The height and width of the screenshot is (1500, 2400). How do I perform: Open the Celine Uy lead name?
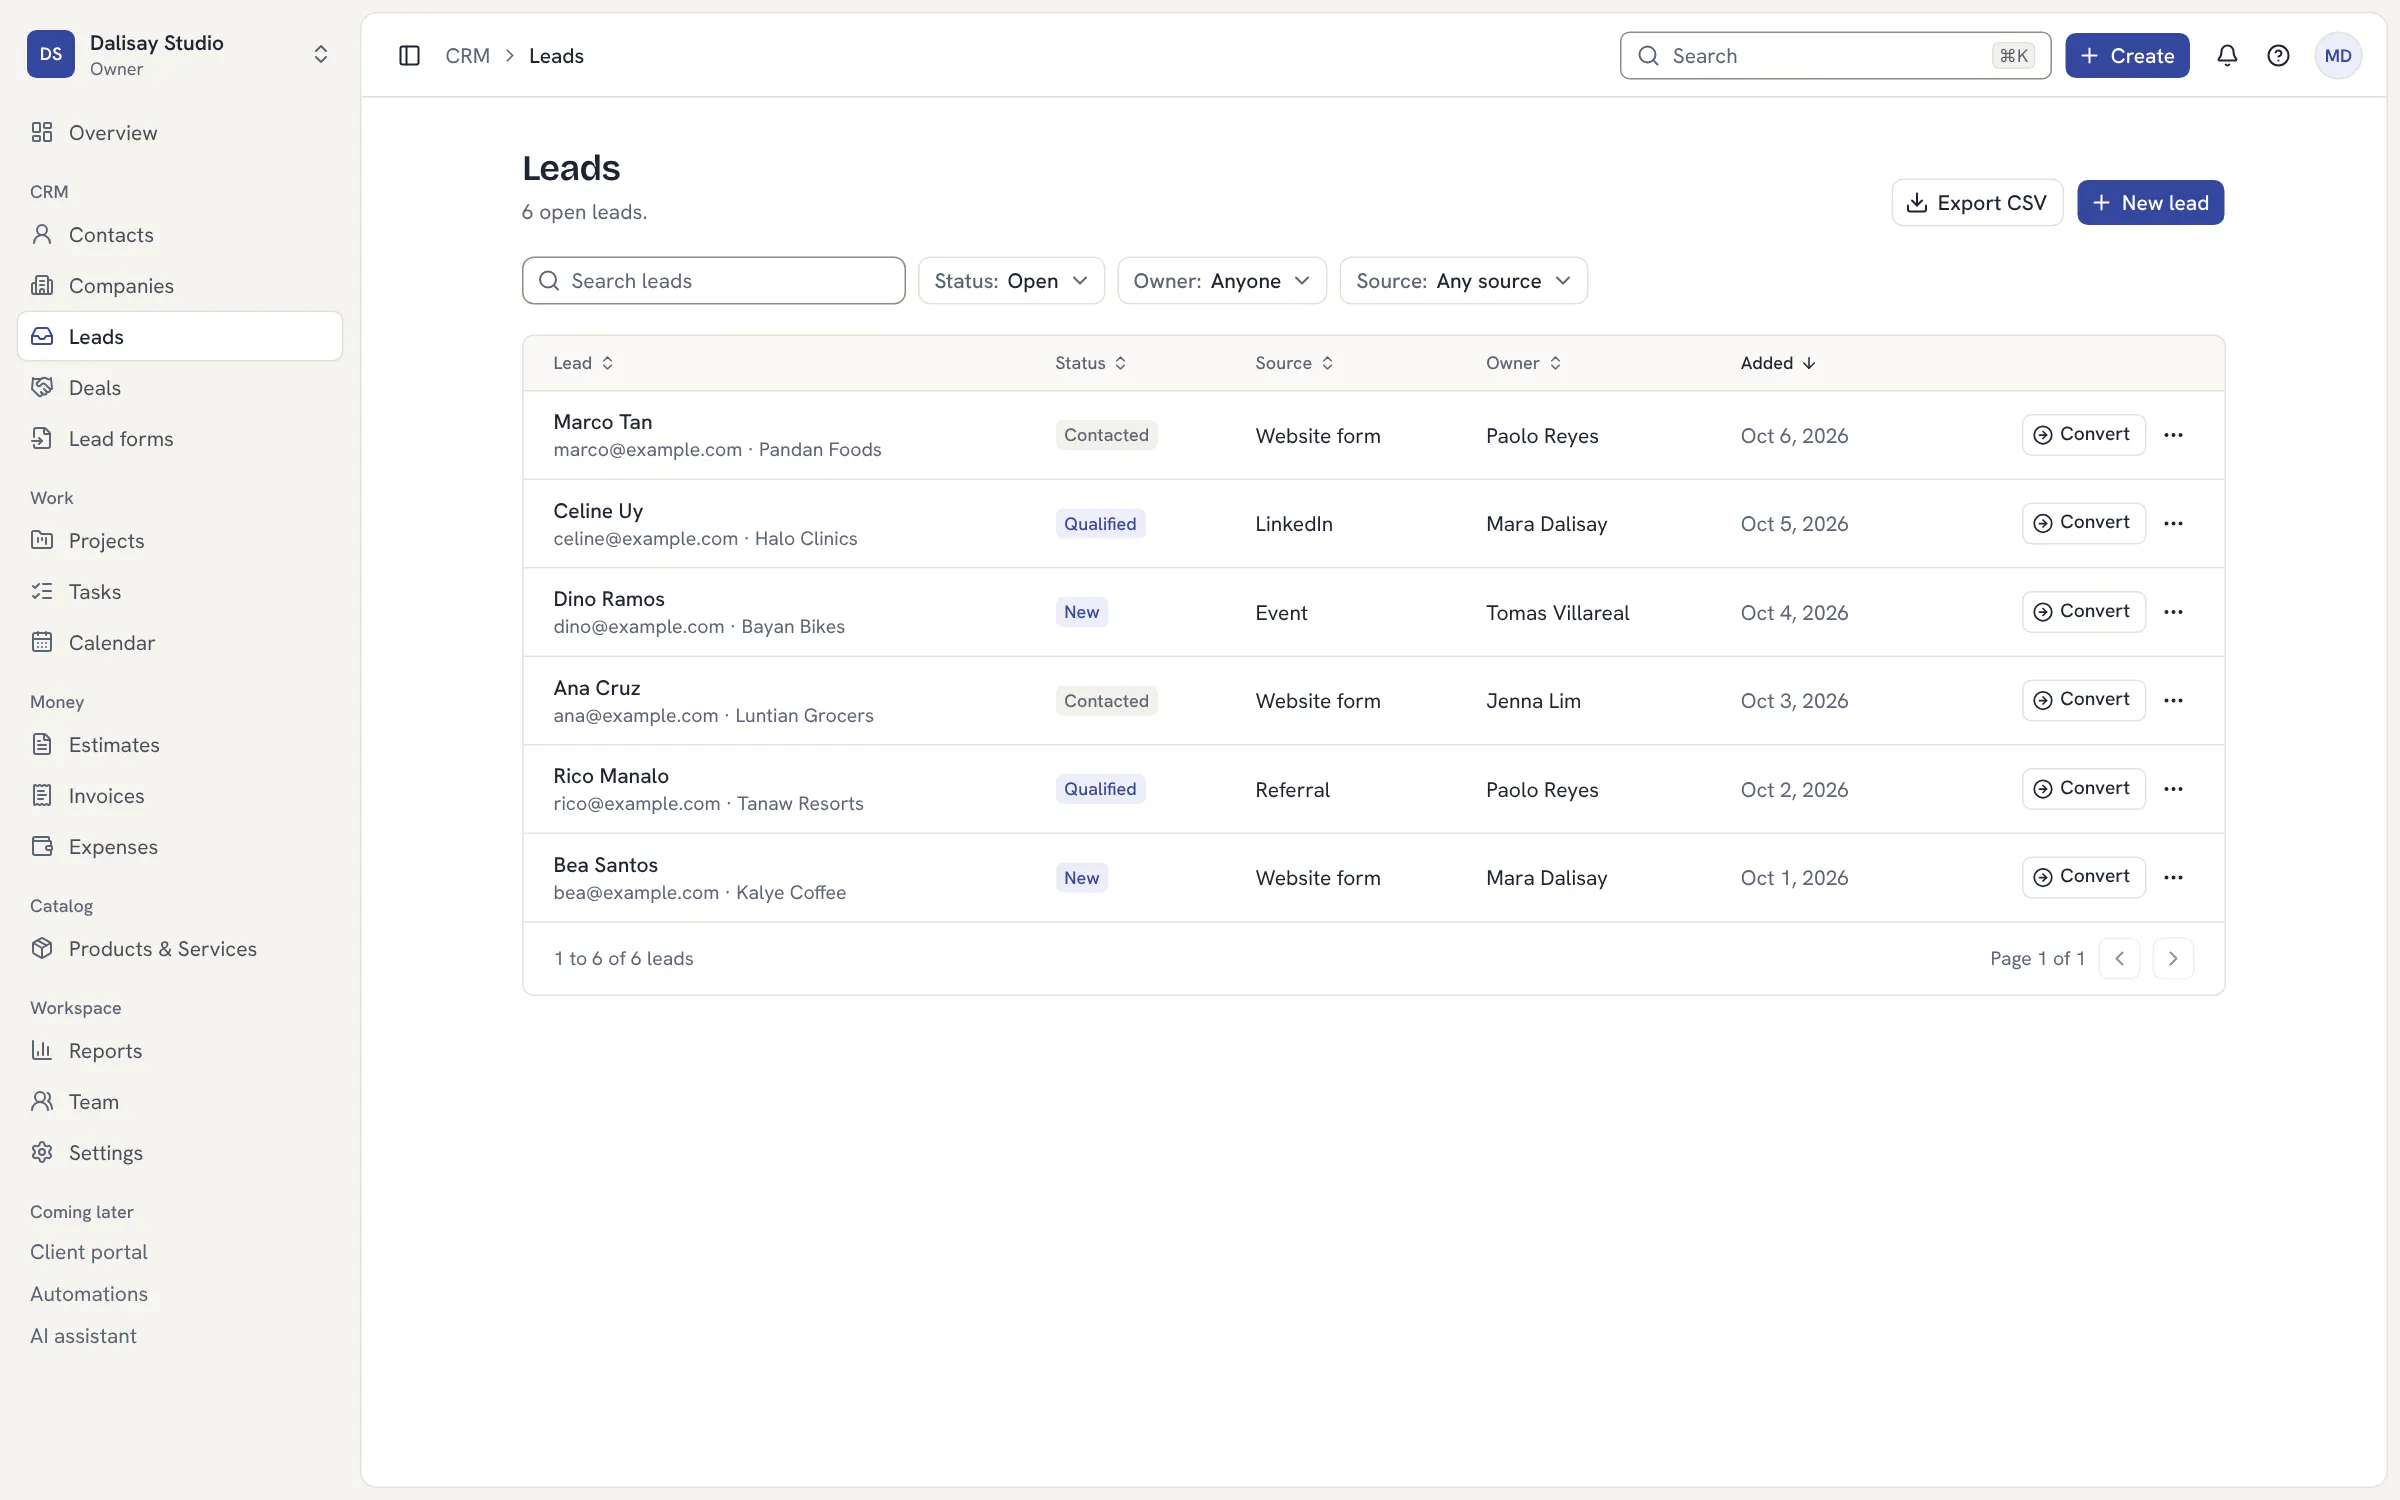coord(598,511)
